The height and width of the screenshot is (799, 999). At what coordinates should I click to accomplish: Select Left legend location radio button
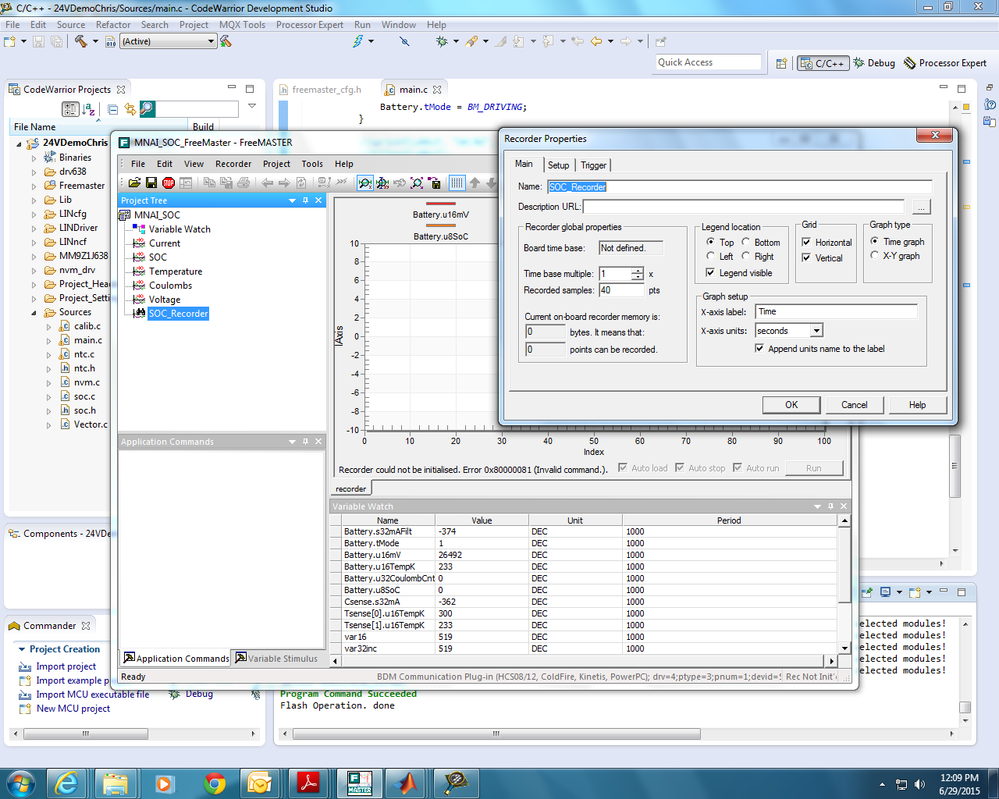click(710, 256)
